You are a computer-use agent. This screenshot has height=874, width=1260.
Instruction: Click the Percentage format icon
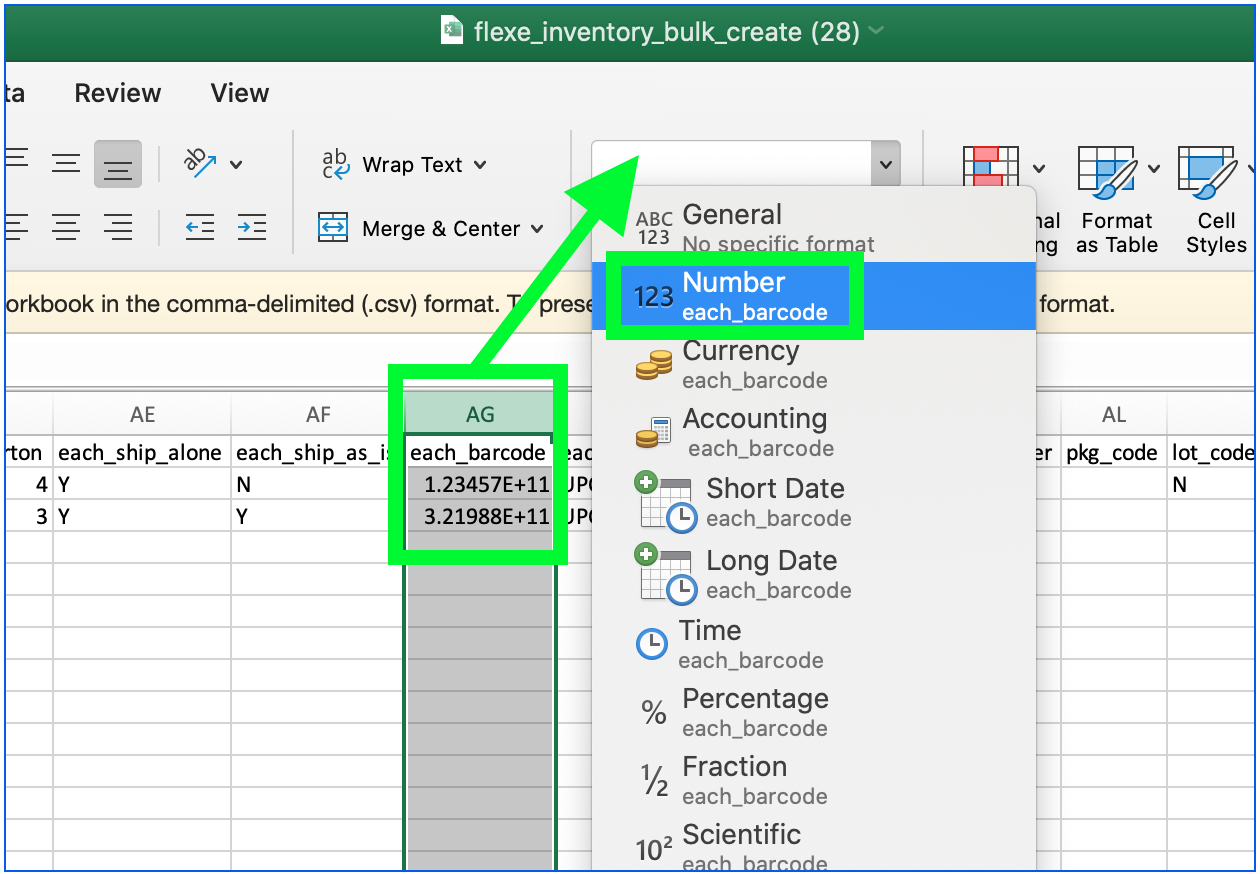point(652,711)
